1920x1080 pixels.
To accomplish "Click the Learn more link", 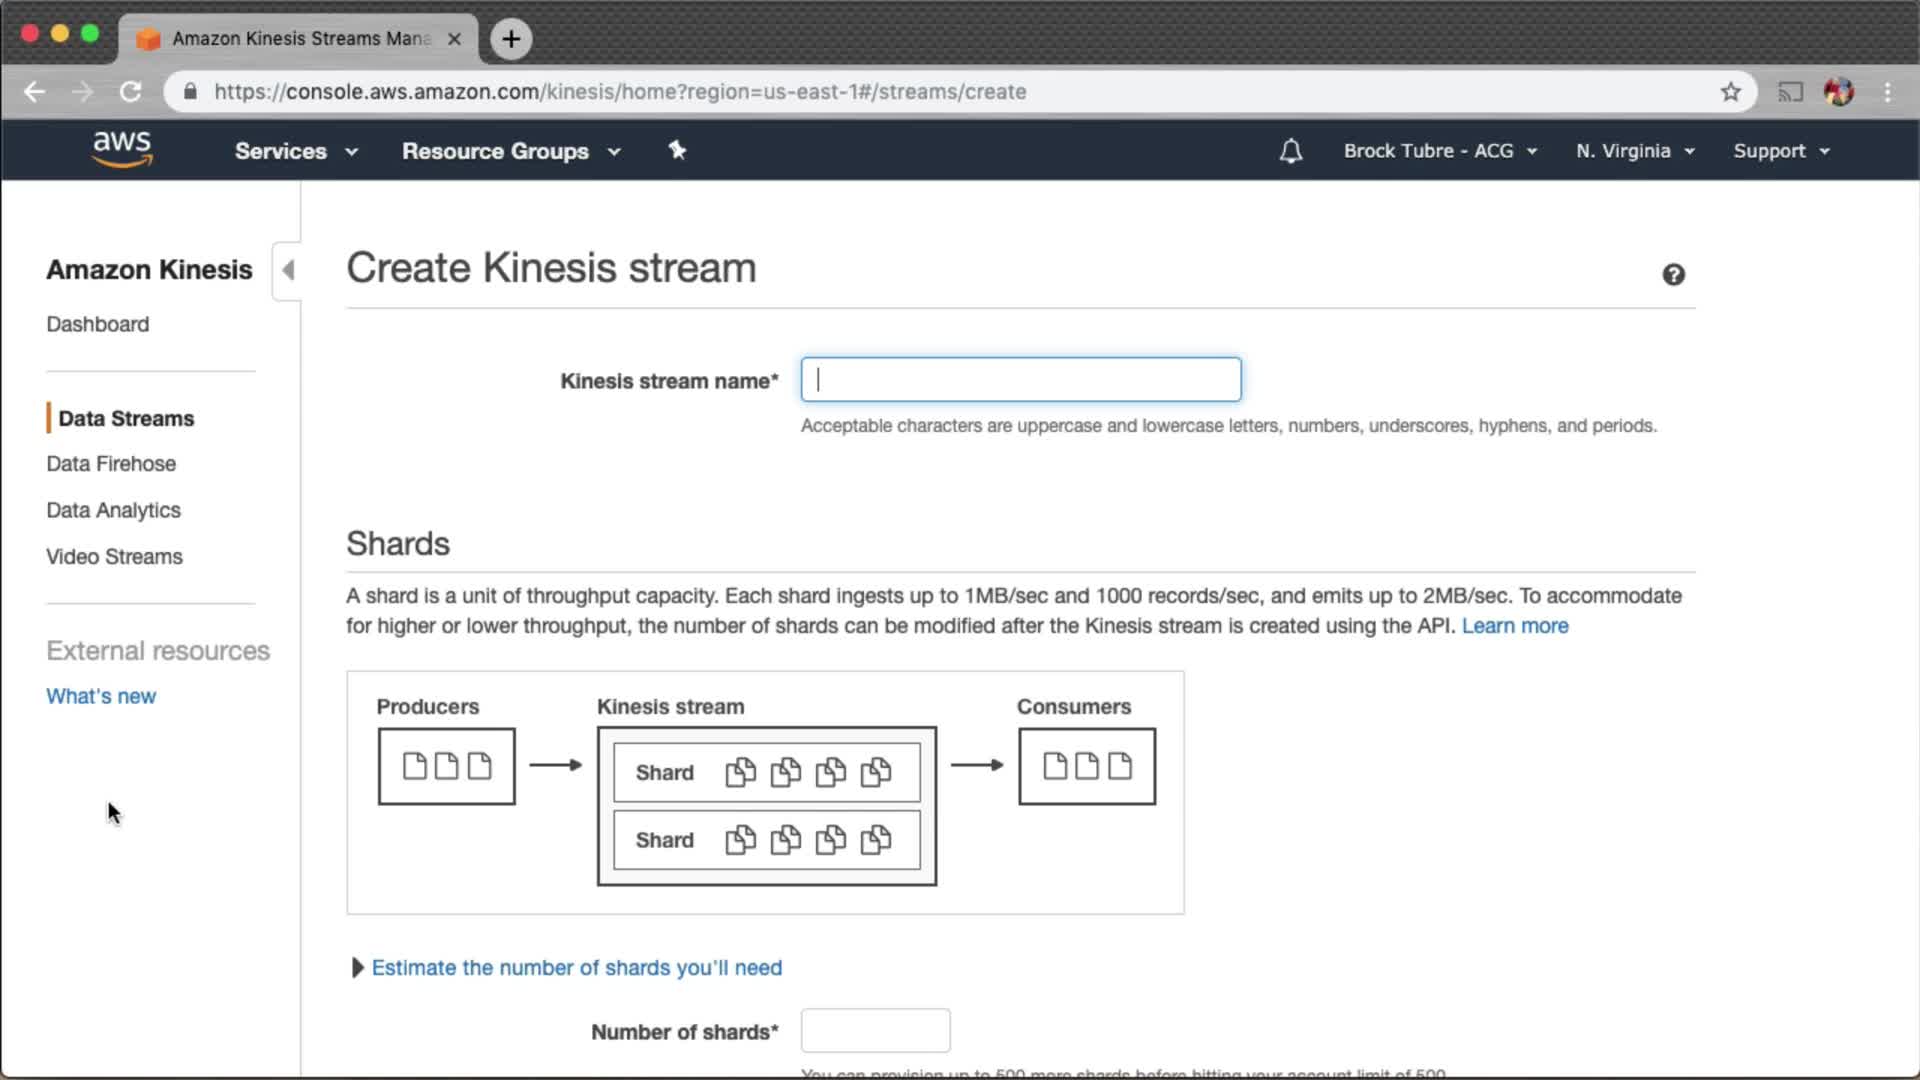I will pyautogui.click(x=1514, y=626).
